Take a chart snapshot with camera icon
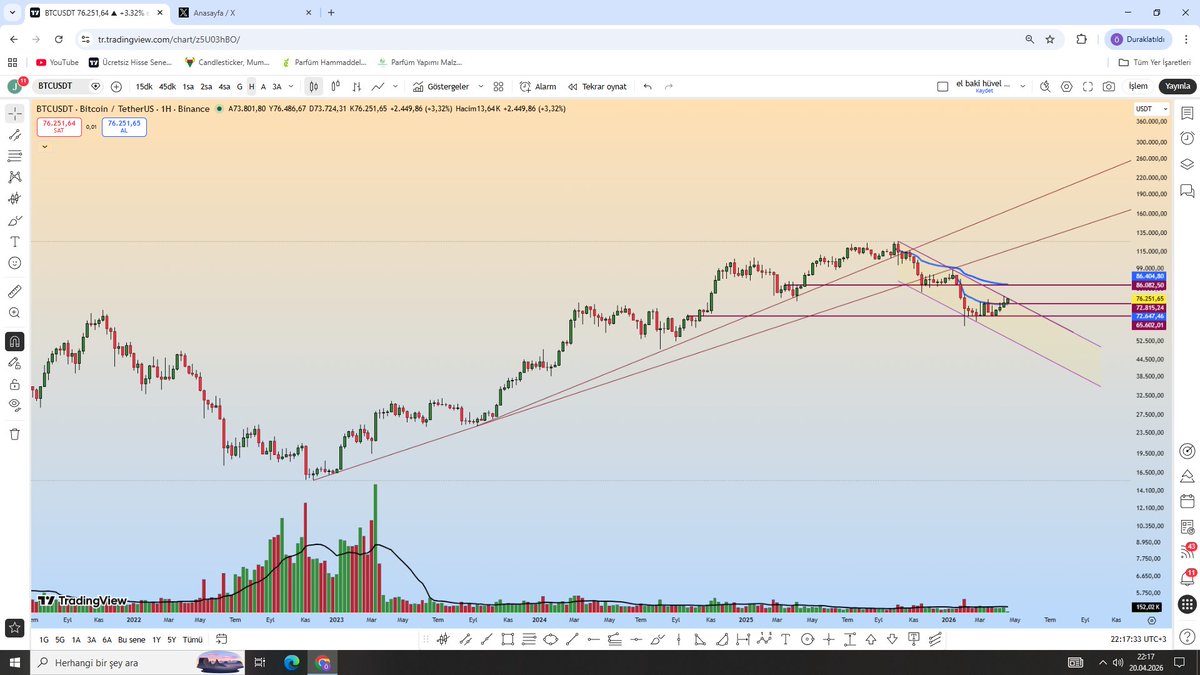Viewport: 1200px width, 675px height. click(x=1109, y=87)
